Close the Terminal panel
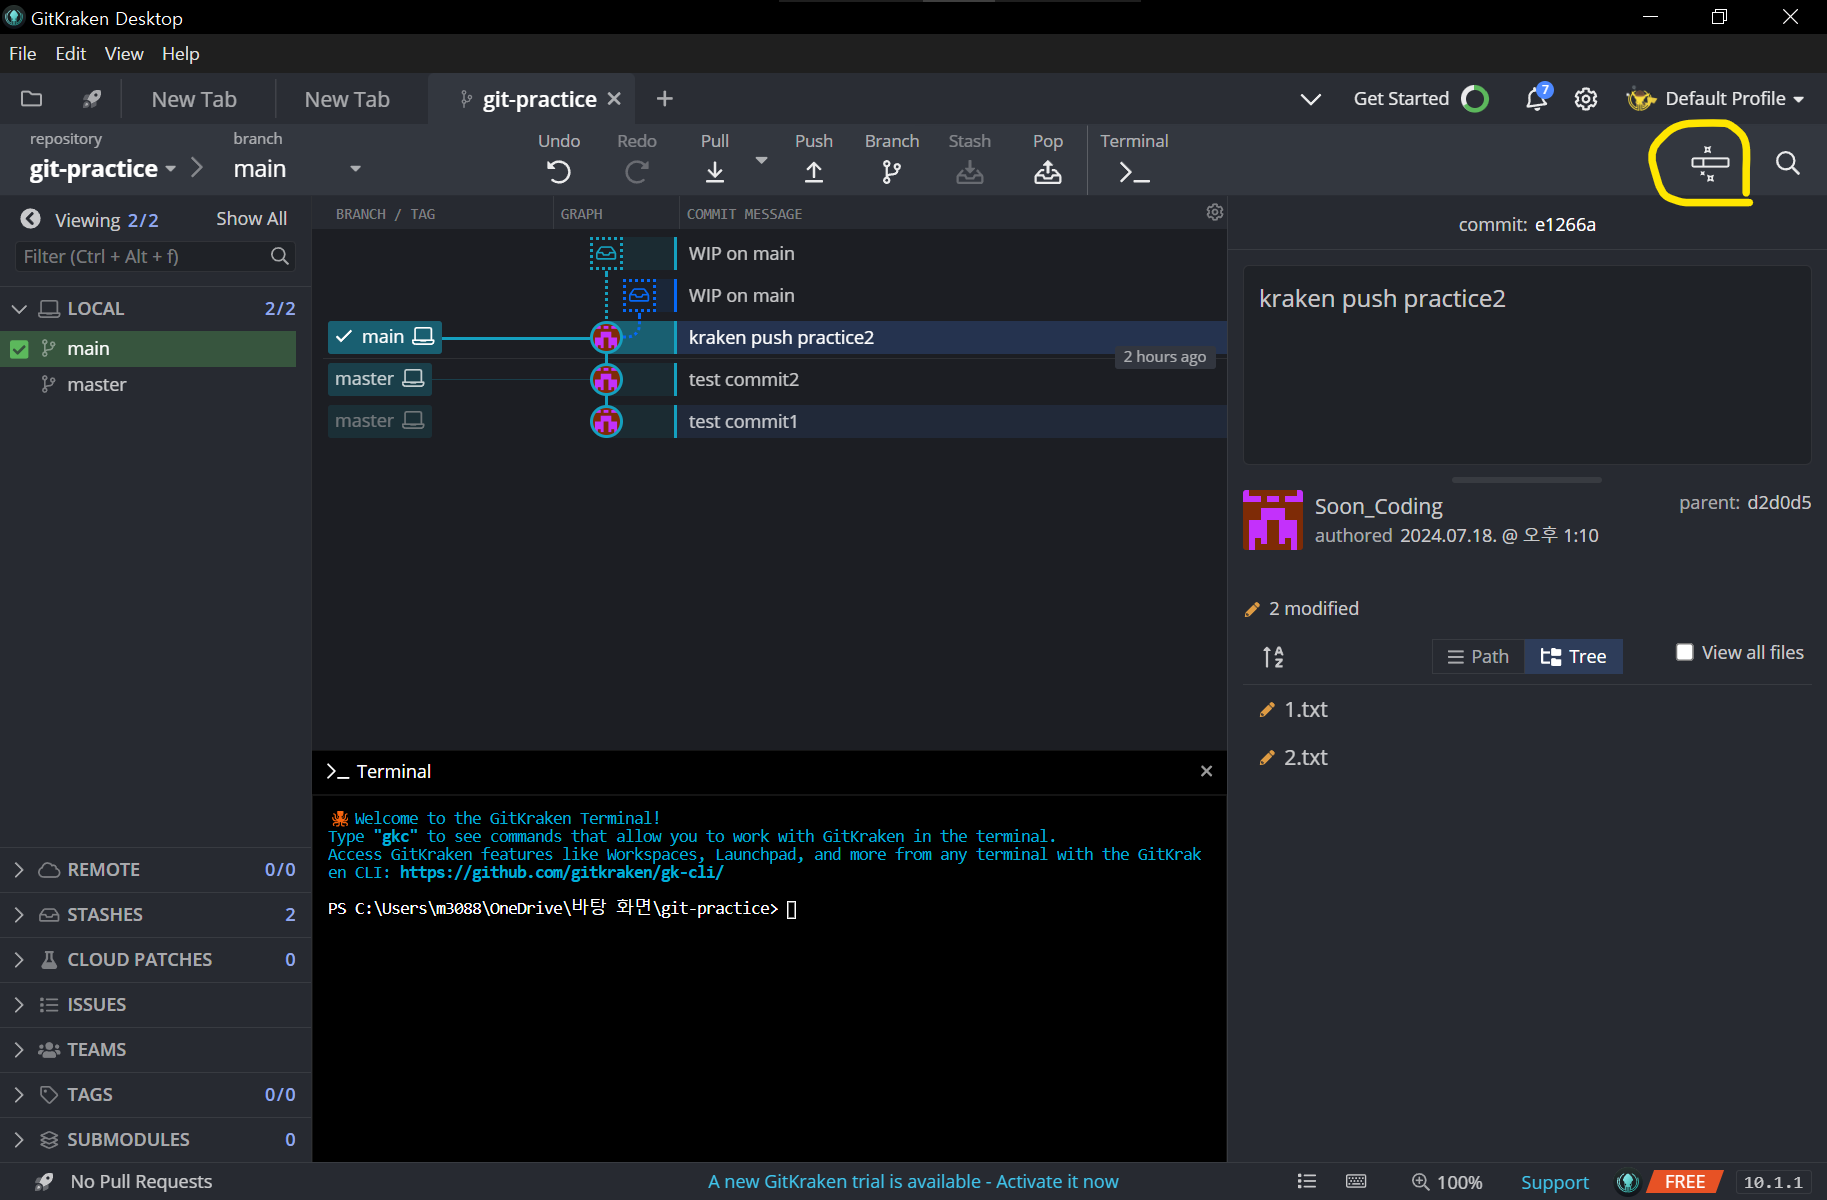The height and width of the screenshot is (1200, 1827). coord(1206,771)
